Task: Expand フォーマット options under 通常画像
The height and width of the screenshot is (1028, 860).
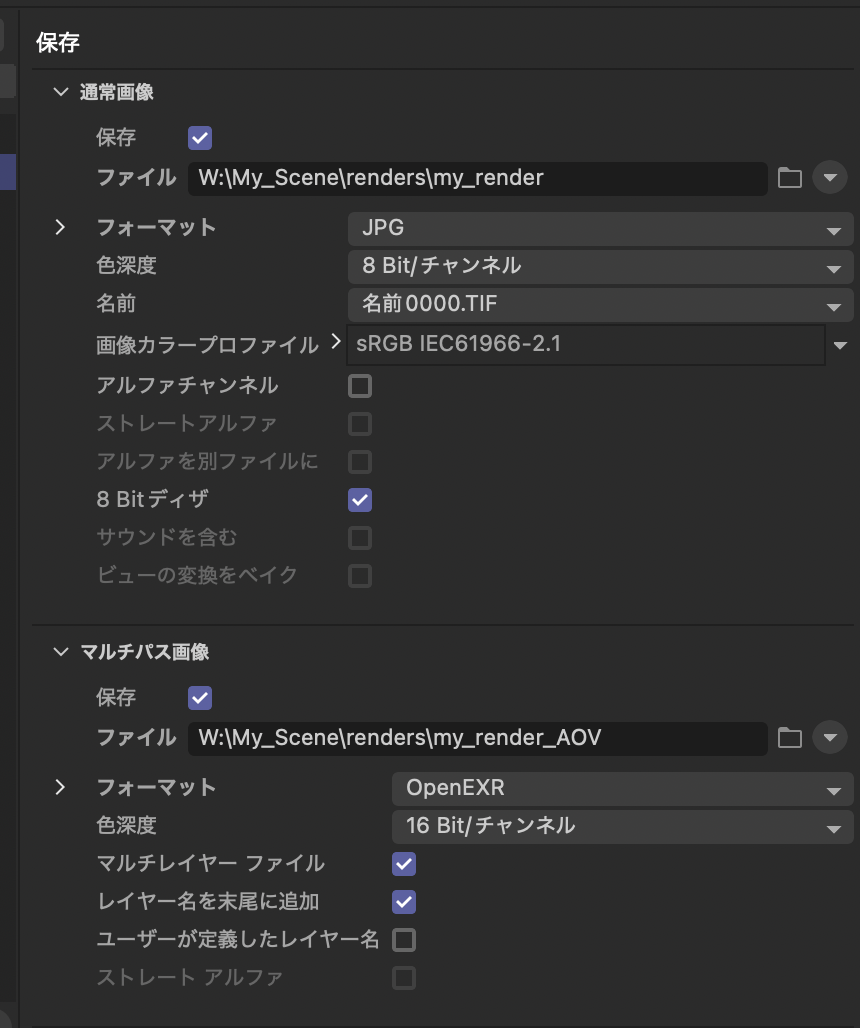Action: pyautogui.click(x=60, y=227)
